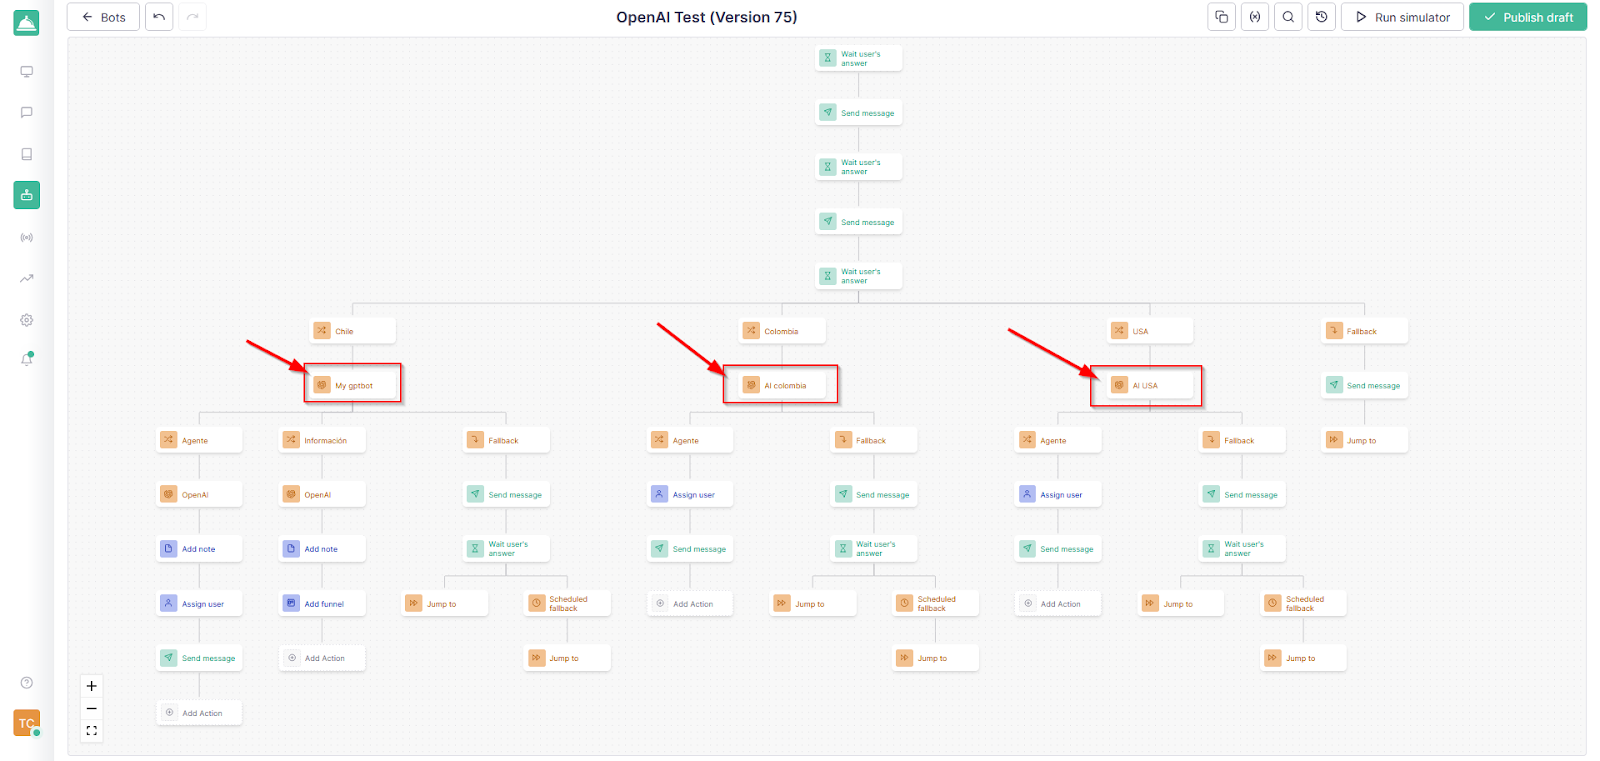Select Agente node under My gptbot
This screenshot has width=1600, height=761.
tap(199, 440)
